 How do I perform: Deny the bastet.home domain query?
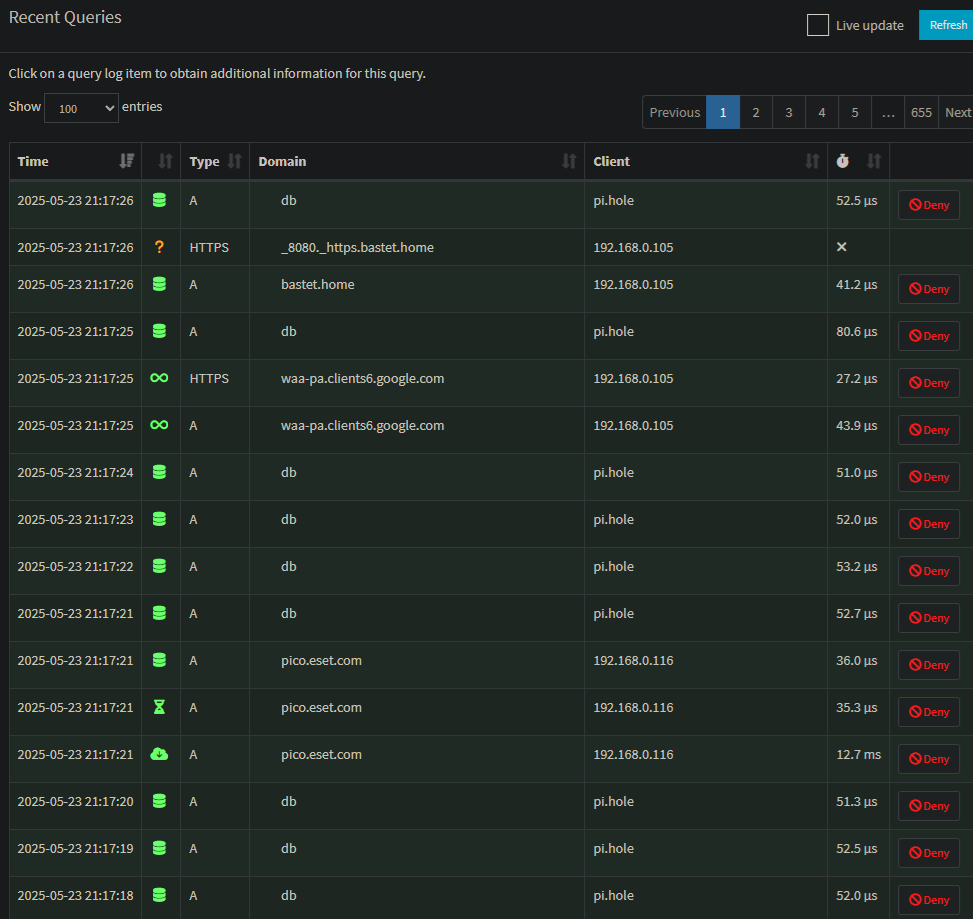[928, 289]
